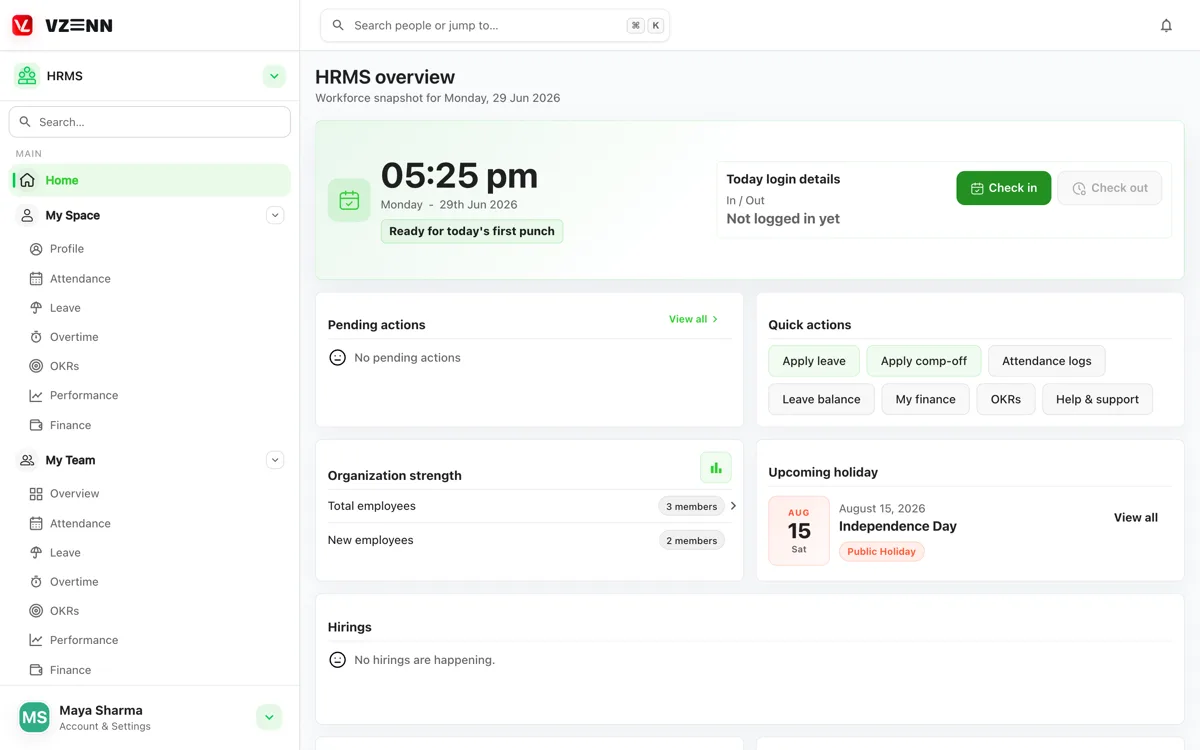Click Overview grid icon under My Team
Image resolution: width=1200 pixels, height=750 pixels.
click(x=36, y=494)
